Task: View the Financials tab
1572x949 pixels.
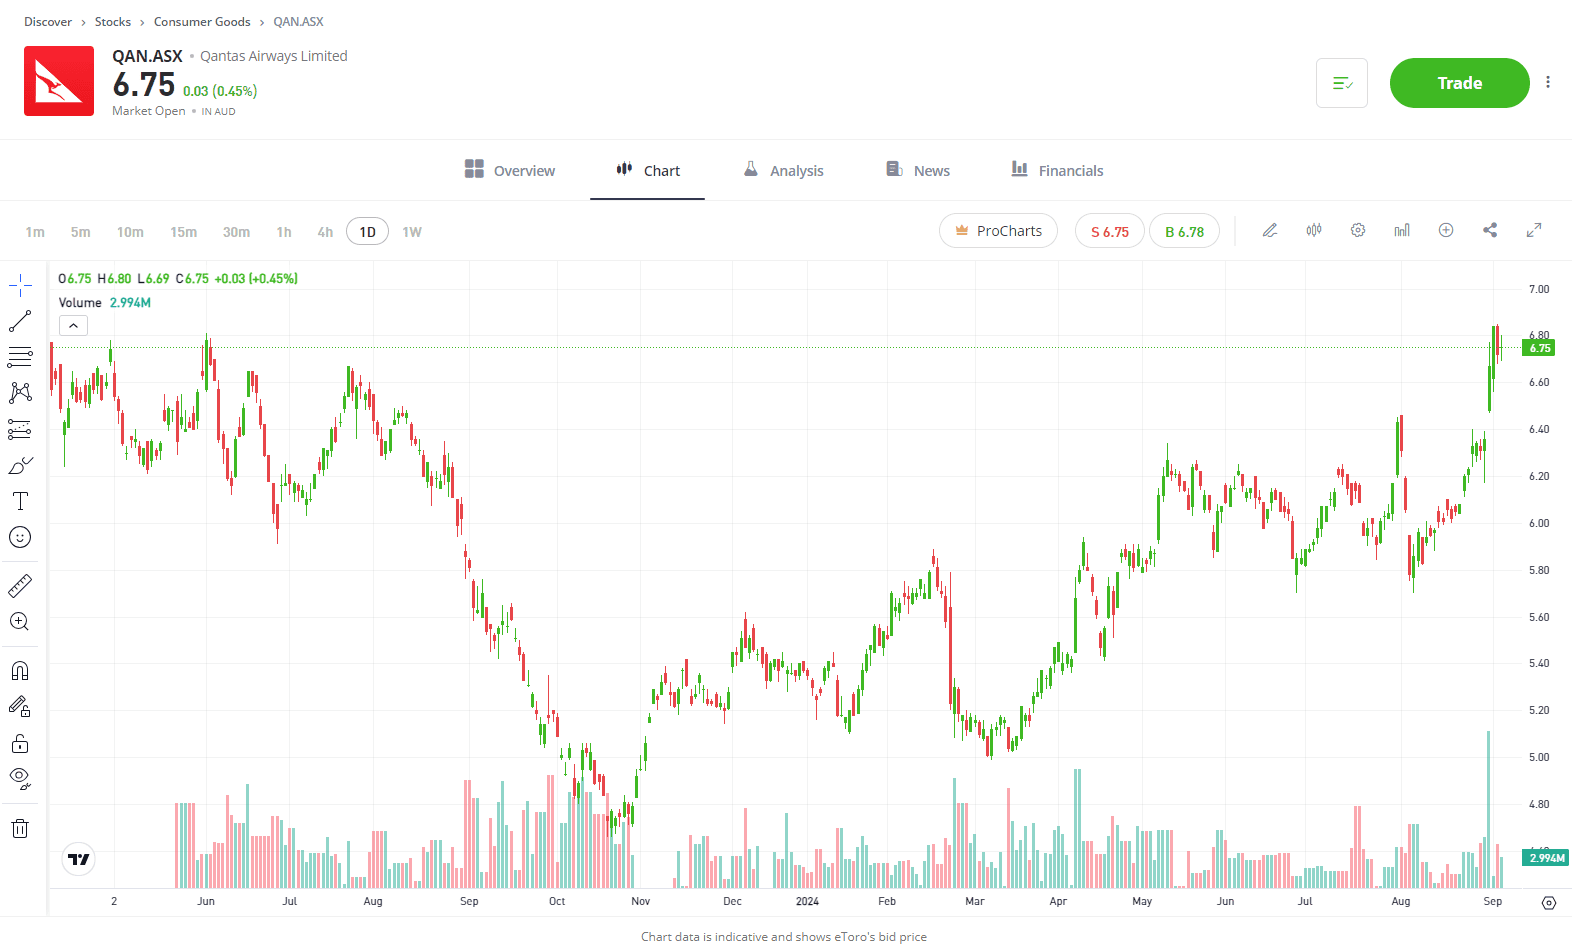Action: coord(1057,170)
